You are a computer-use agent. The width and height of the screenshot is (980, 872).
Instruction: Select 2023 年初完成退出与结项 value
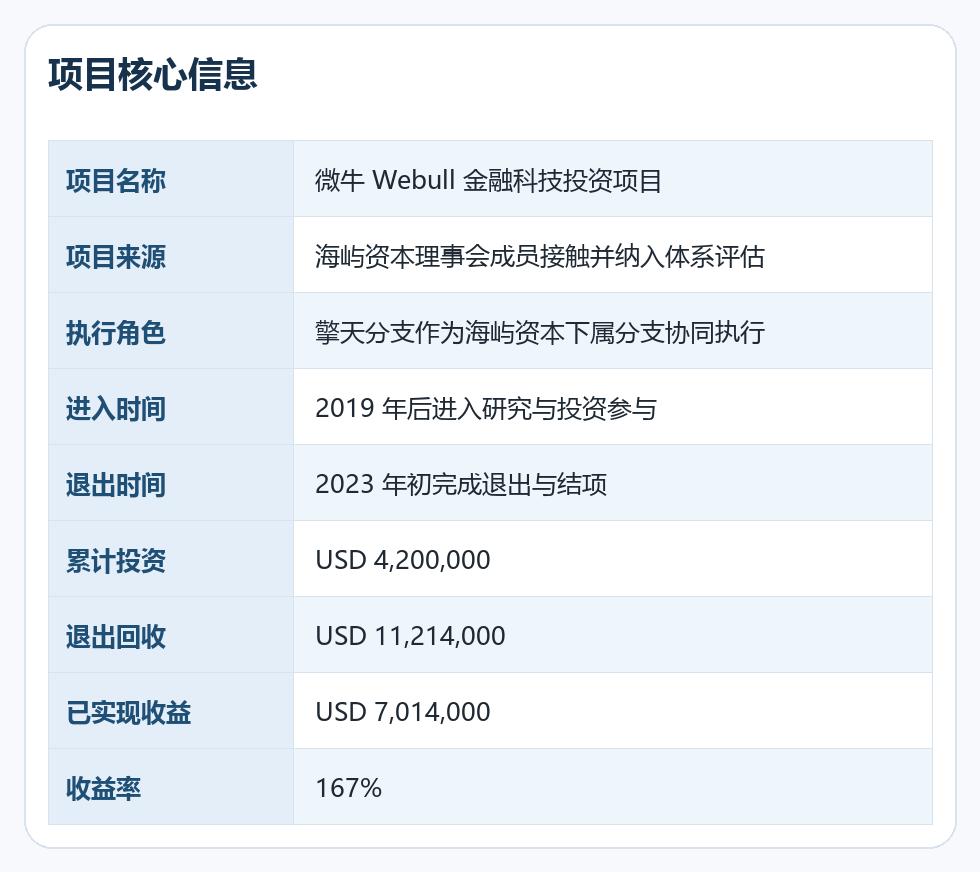pyautogui.click(x=461, y=484)
